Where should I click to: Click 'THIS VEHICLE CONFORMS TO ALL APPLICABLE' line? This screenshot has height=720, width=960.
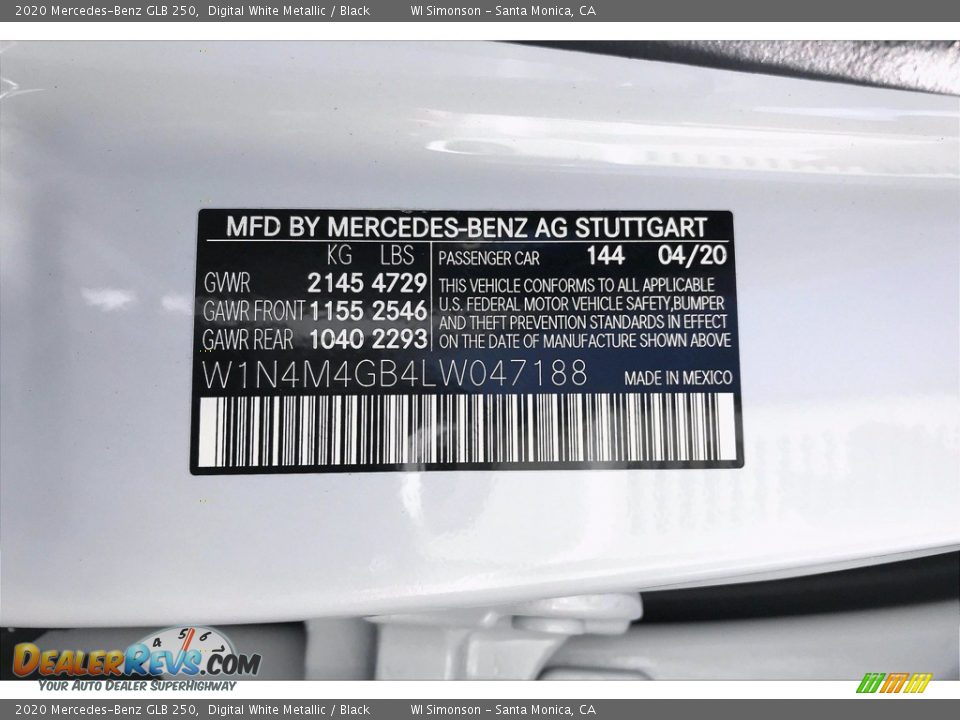click(576, 285)
